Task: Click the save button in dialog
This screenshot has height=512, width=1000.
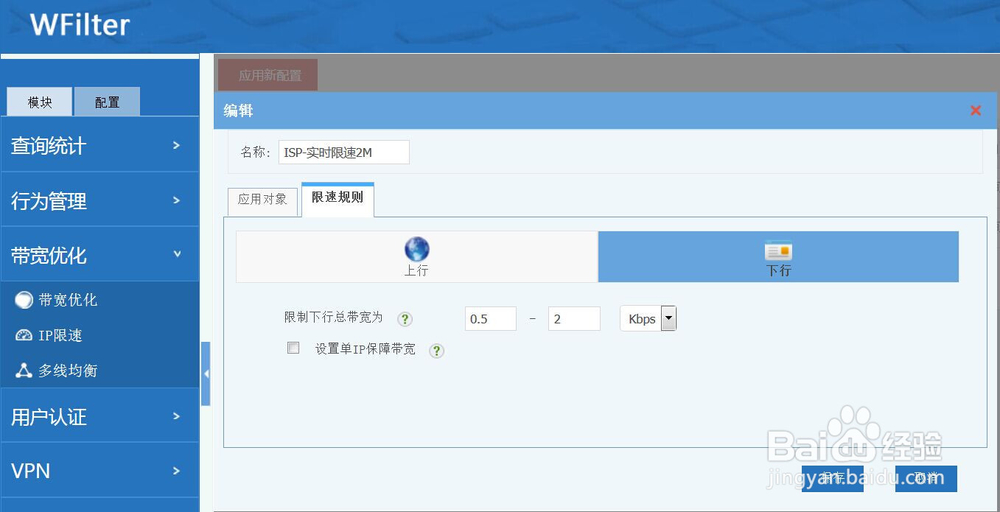Action: (832, 478)
